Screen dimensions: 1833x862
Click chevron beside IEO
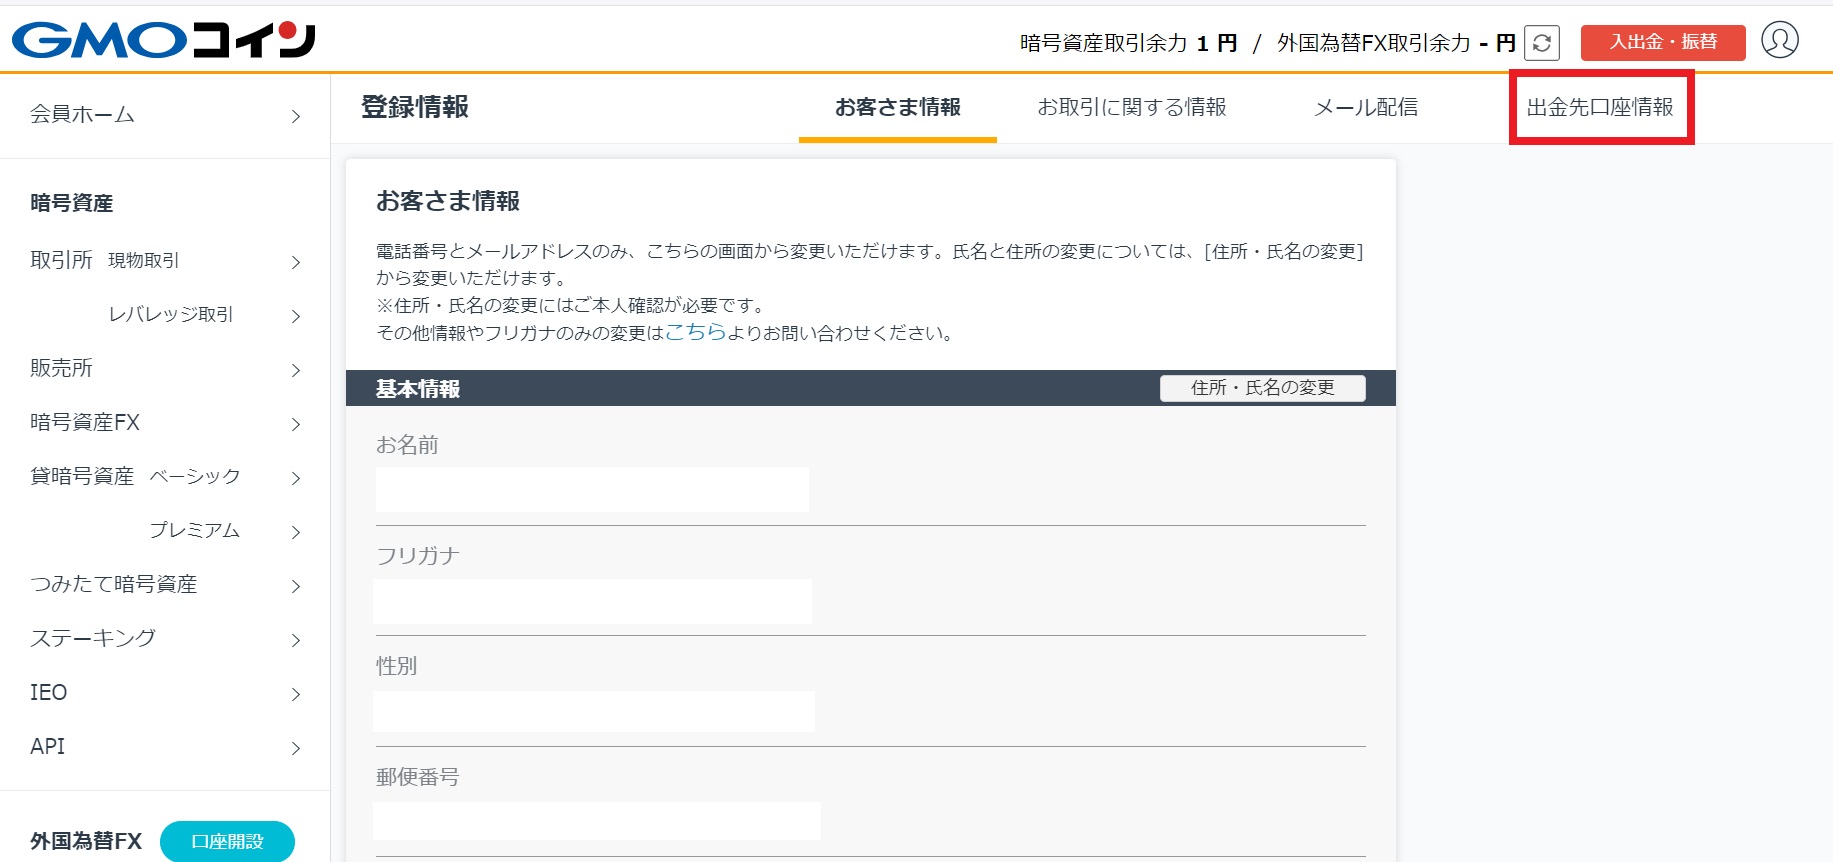pyautogui.click(x=296, y=694)
